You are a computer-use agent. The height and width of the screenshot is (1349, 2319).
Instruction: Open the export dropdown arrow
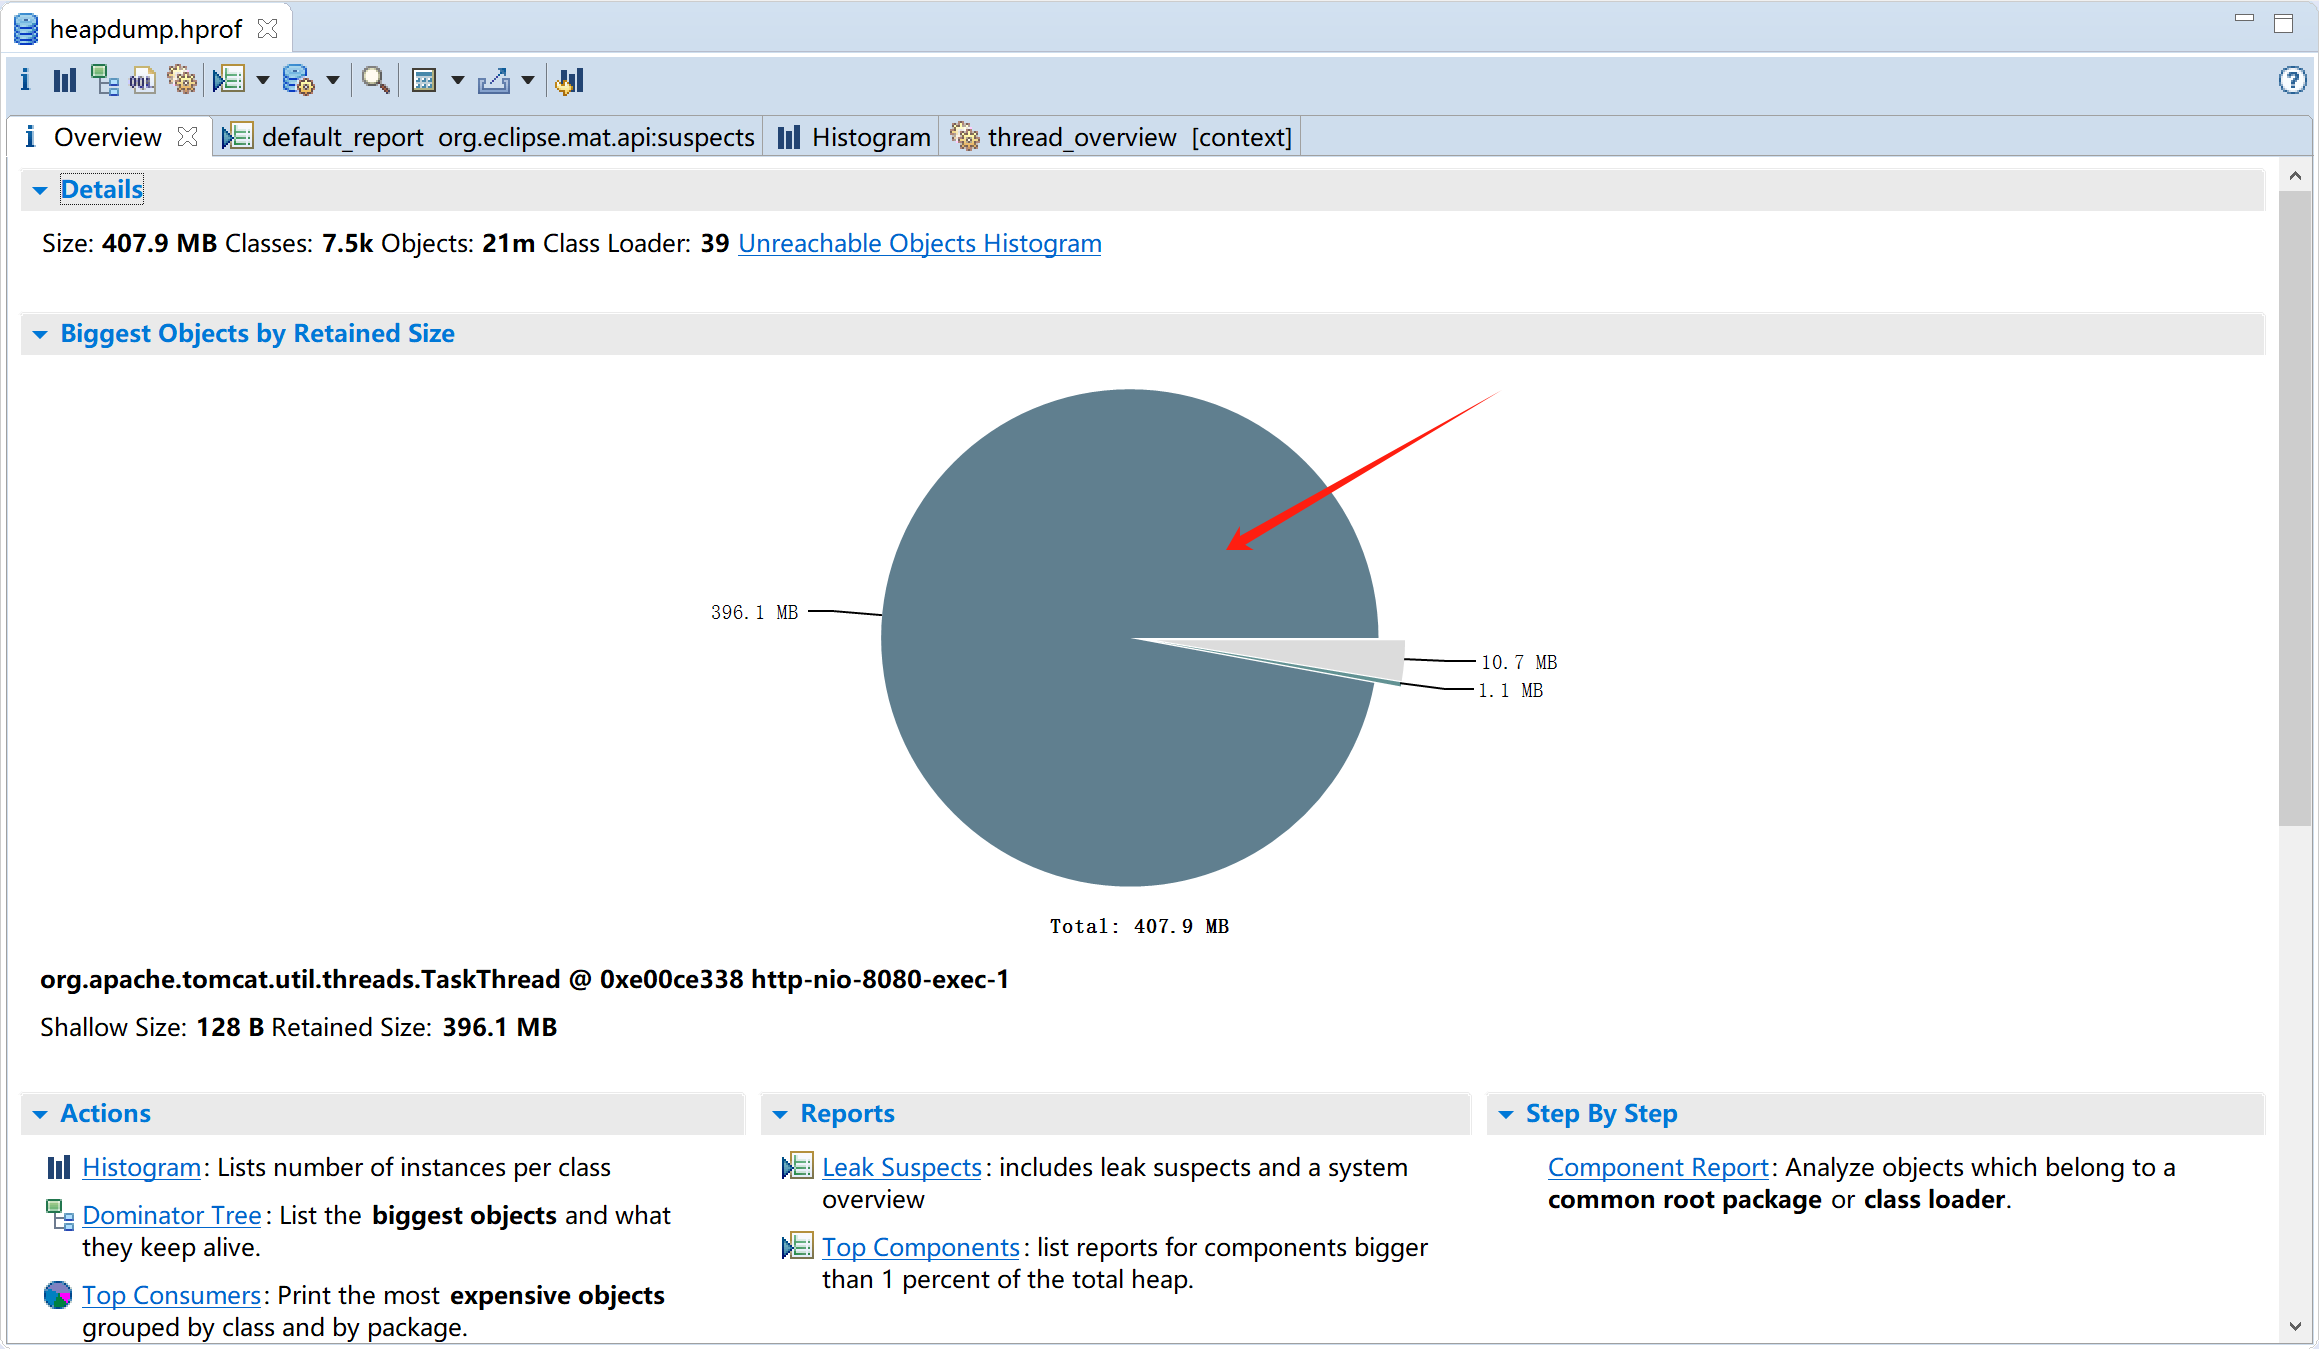[528, 80]
